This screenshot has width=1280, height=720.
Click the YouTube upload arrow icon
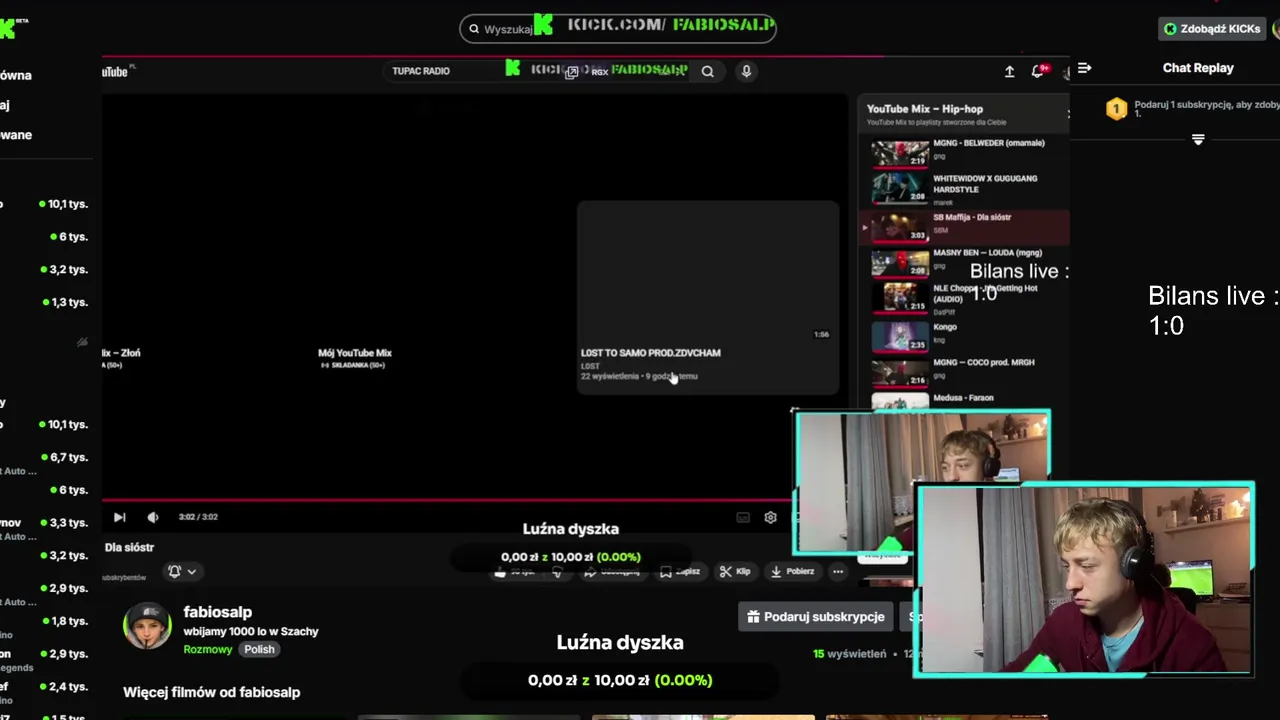1009,71
